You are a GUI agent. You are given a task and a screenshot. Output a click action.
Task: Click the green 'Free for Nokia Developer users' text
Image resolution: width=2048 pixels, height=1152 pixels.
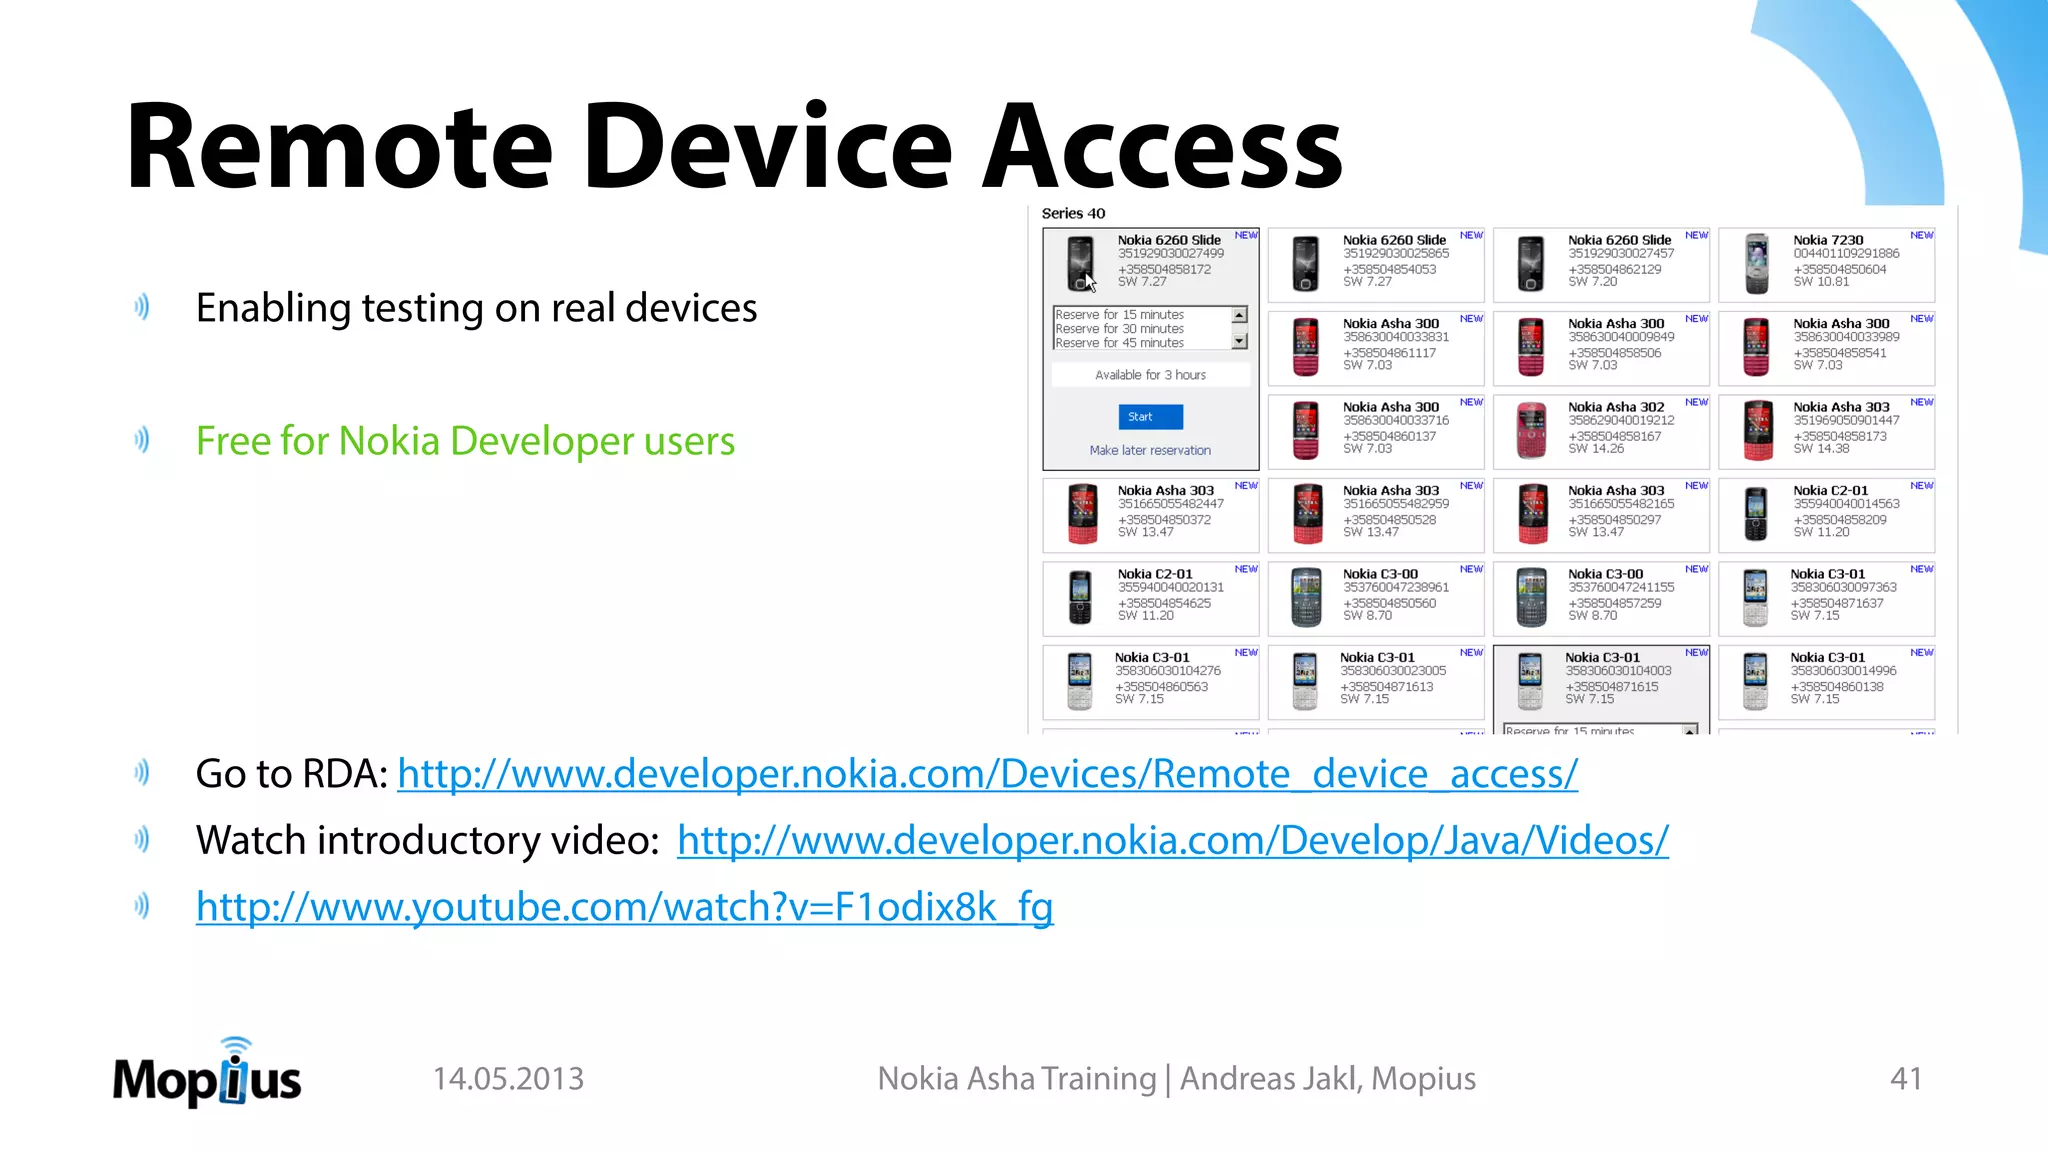tap(465, 441)
